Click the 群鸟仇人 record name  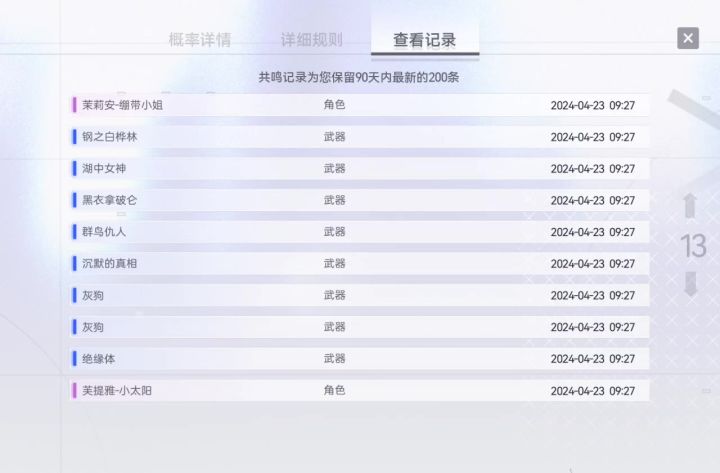pos(104,232)
